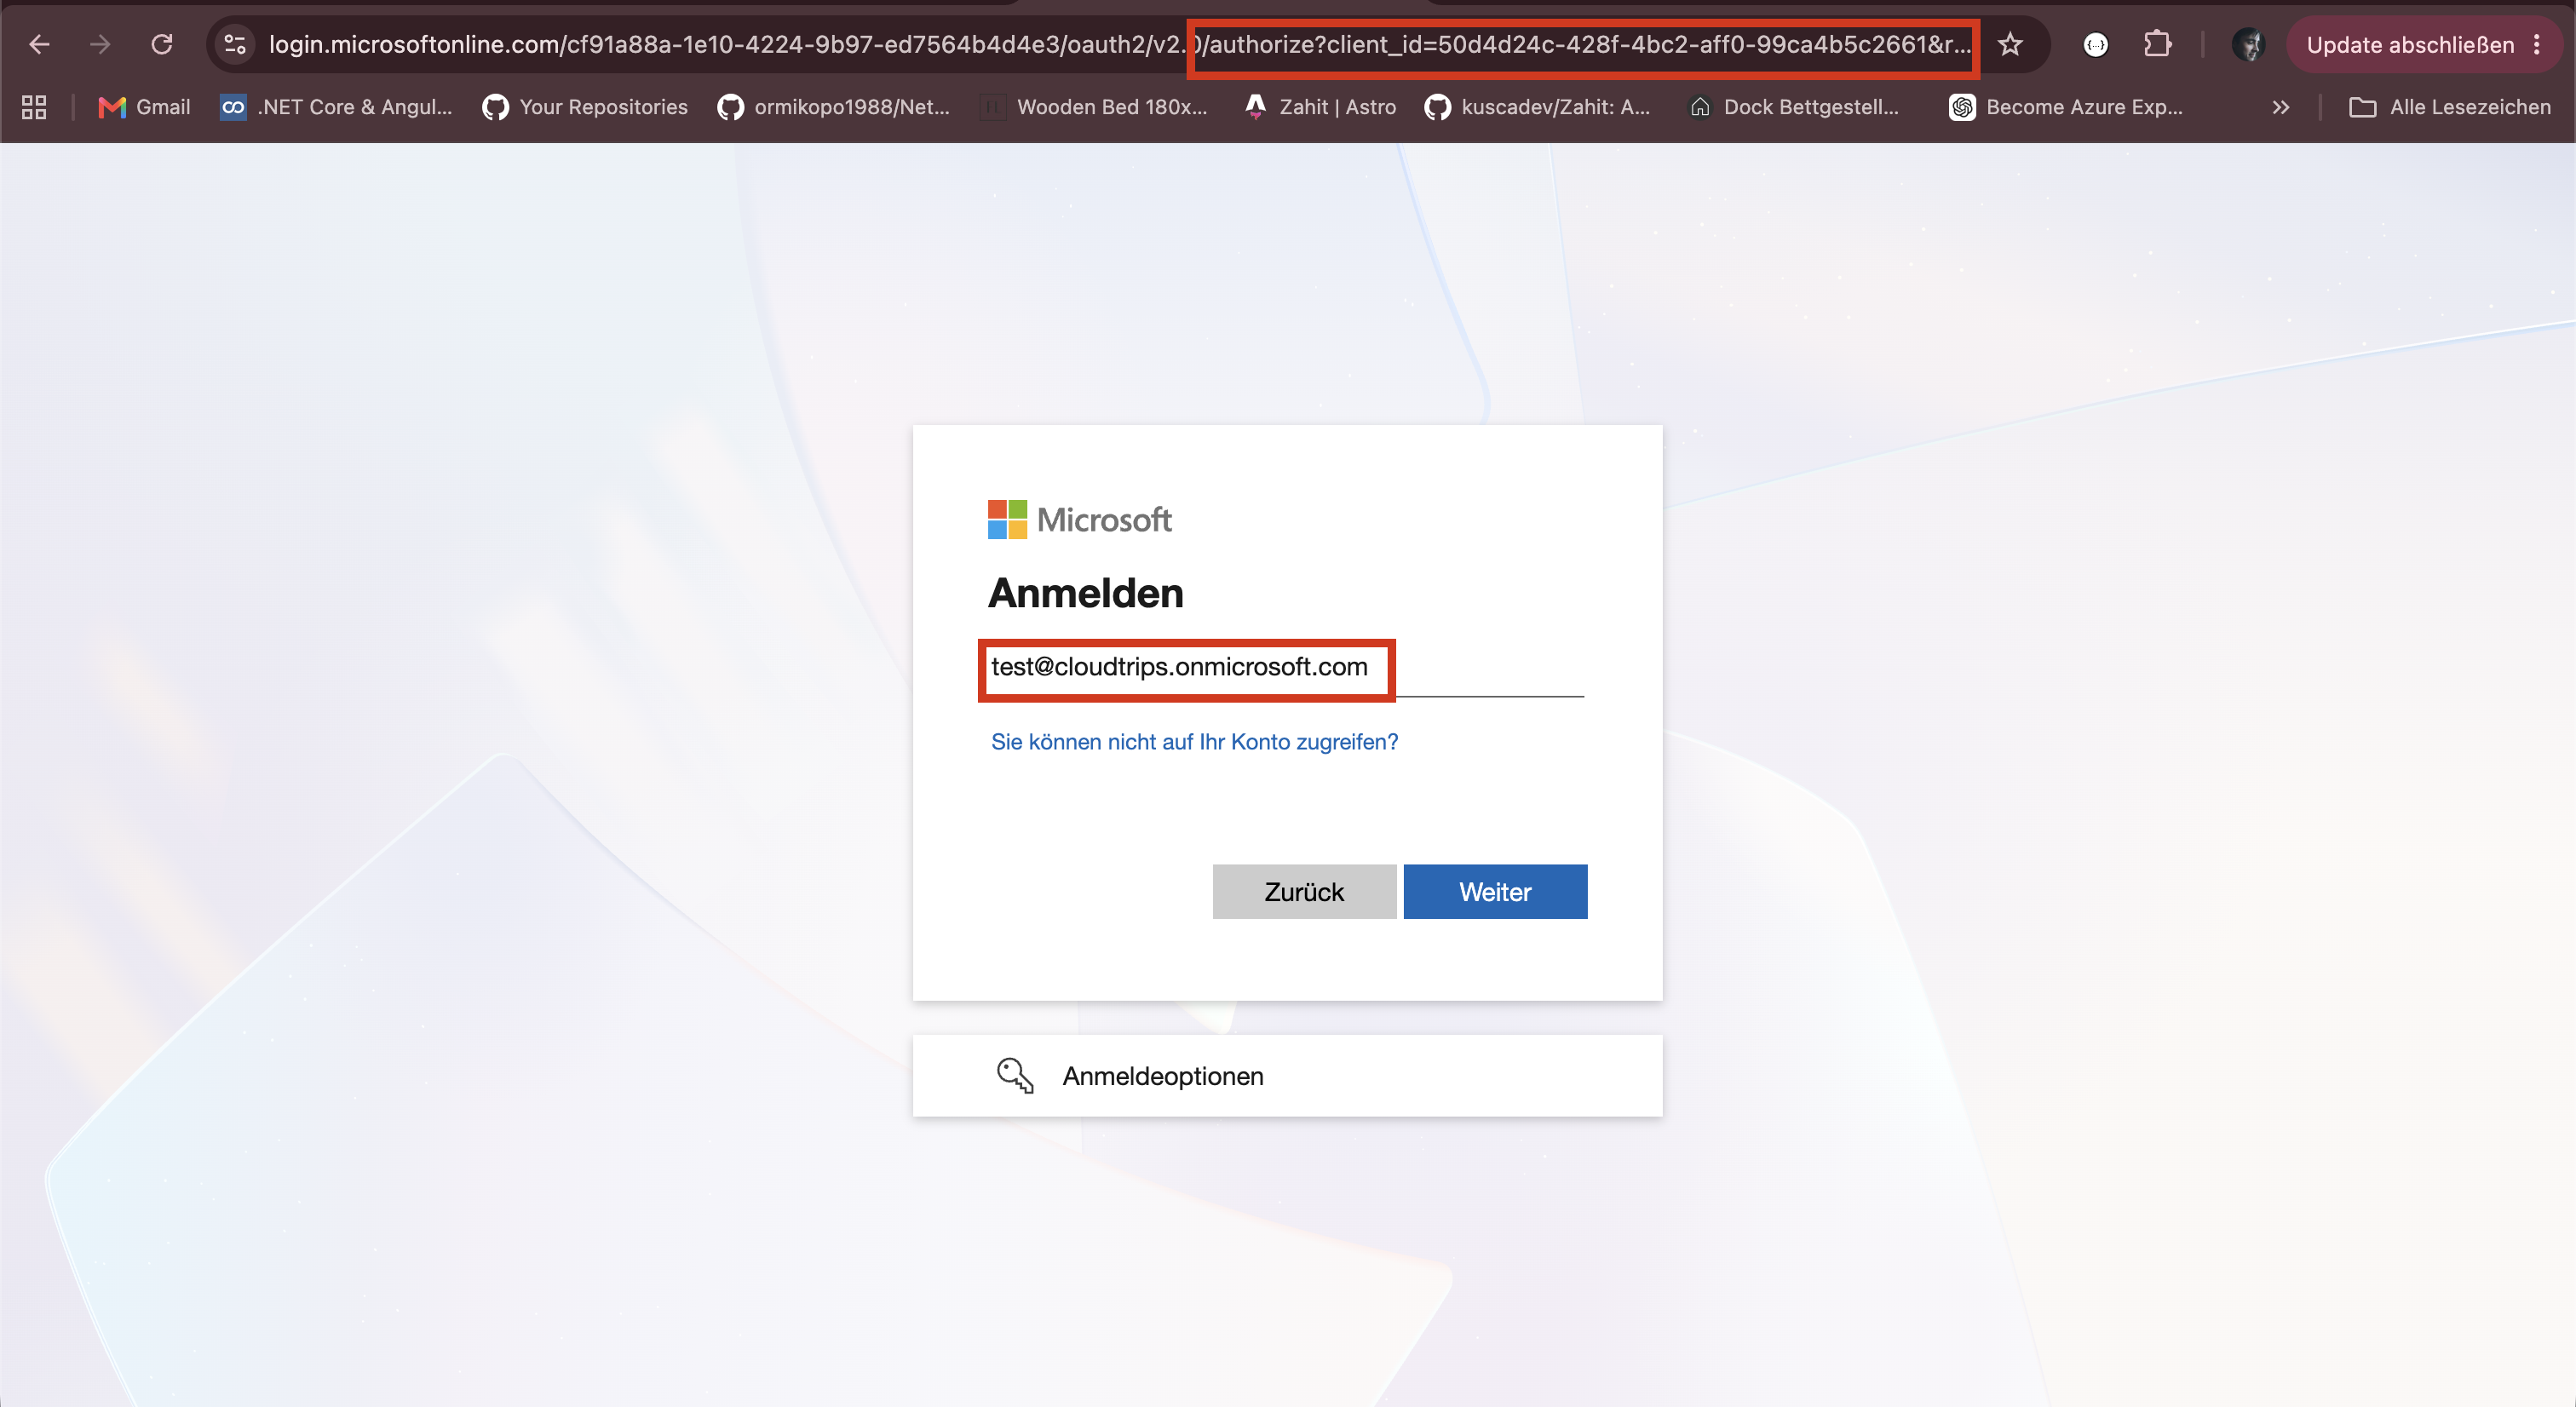This screenshot has width=2576, height=1407.
Task: Open the Become Azure Exp... bookmark
Action: 2066,107
